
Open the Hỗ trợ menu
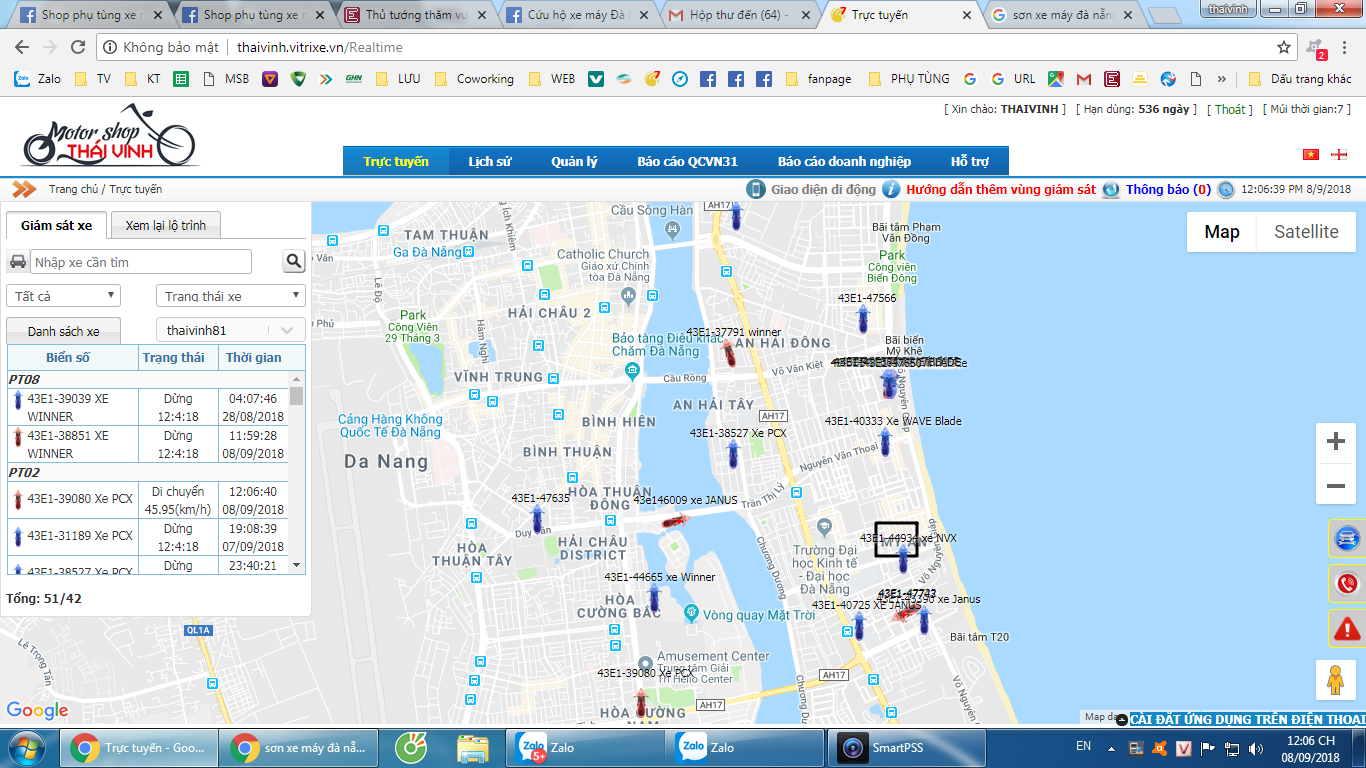pyautogui.click(x=969, y=161)
